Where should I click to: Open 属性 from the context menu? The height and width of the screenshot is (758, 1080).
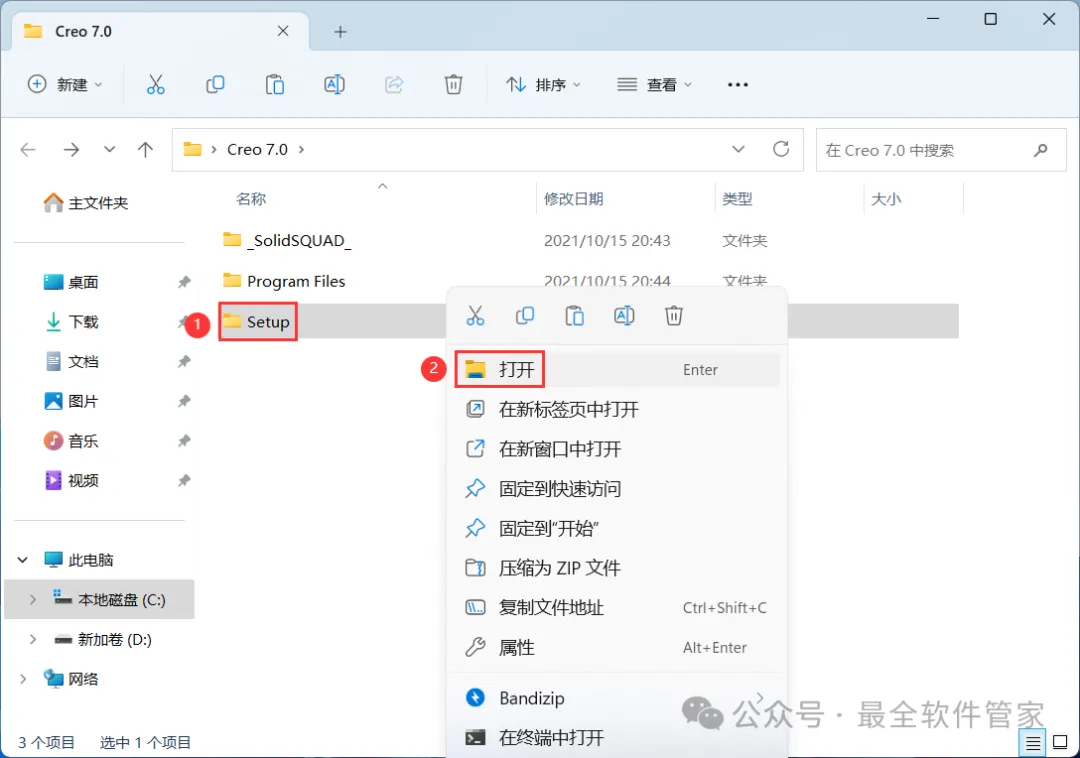coord(617,648)
